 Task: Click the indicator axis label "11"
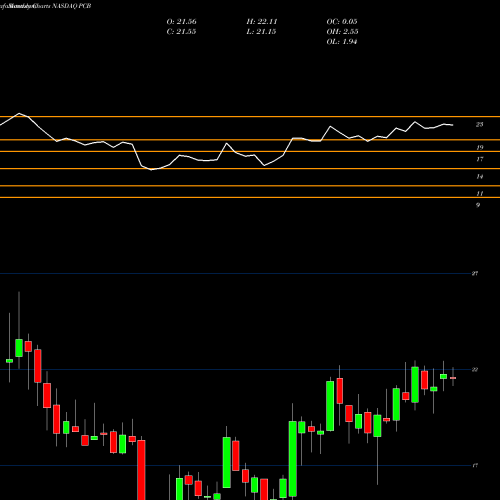pos(479,194)
